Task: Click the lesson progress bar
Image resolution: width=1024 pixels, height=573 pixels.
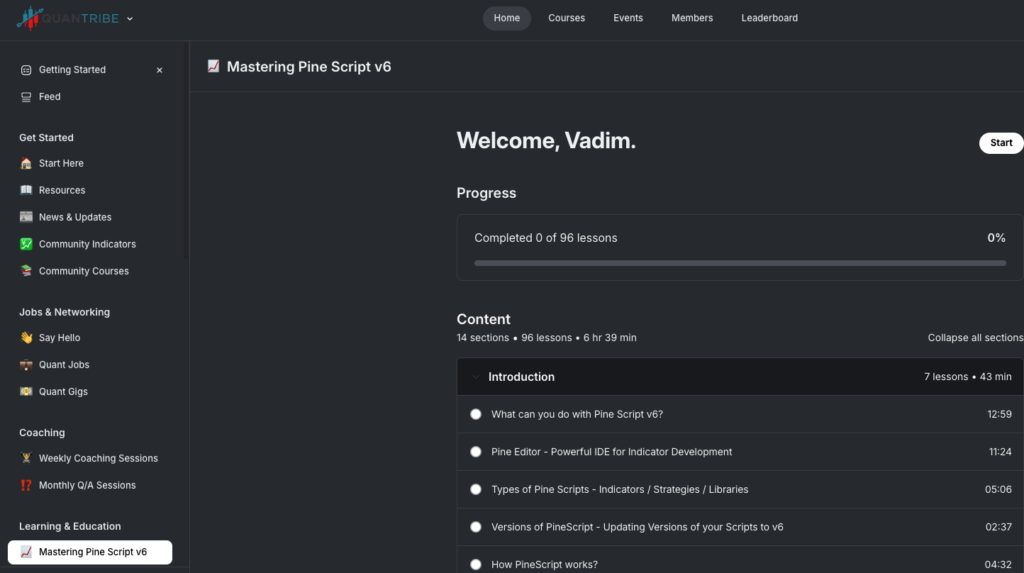Action: point(740,263)
